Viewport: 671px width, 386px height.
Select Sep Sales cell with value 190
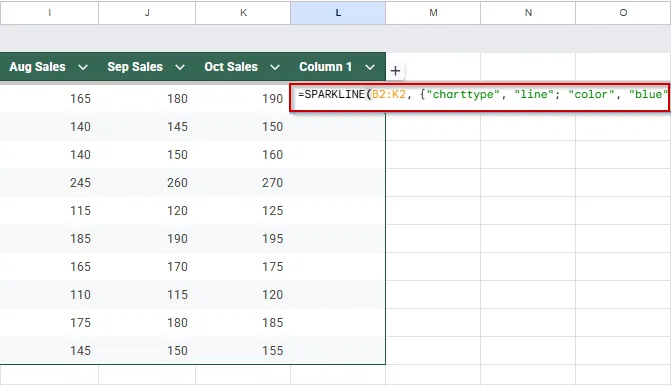coord(147,239)
